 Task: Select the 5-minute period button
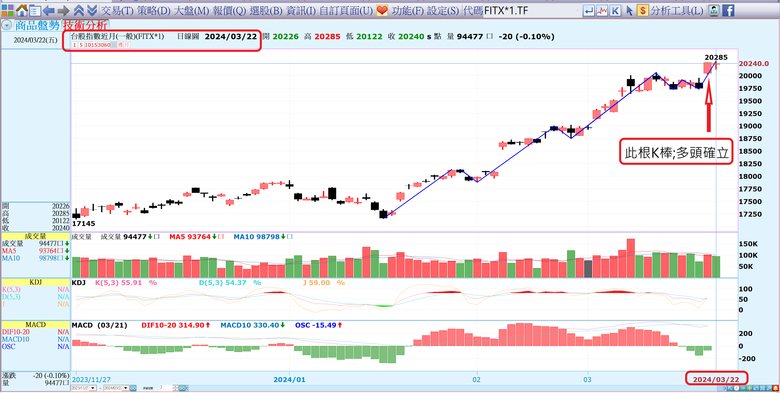(x=81, y=45)
